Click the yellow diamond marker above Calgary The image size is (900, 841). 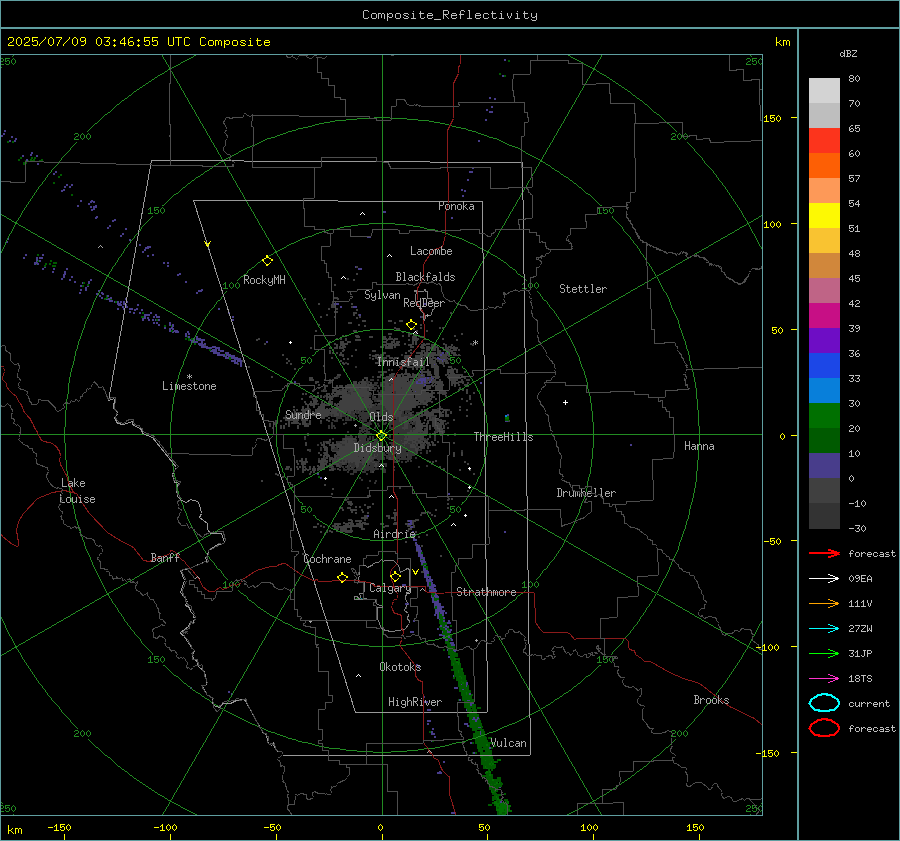395,576
